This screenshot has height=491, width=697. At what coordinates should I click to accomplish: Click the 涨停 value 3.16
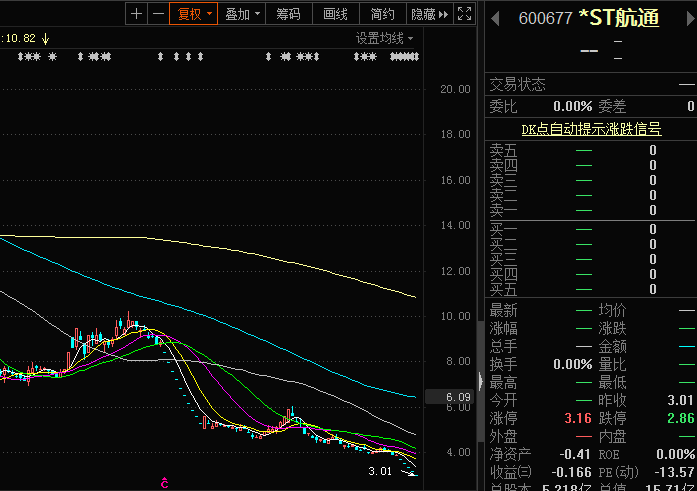pos(578,418)
